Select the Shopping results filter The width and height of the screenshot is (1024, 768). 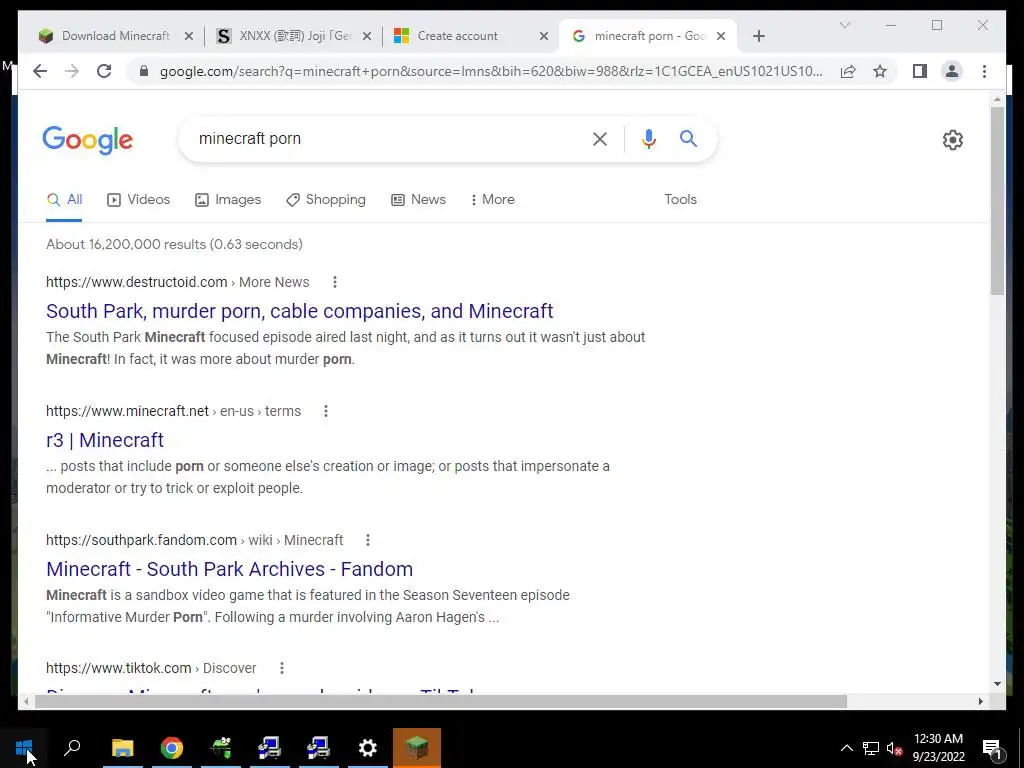[x=326, y=200]
